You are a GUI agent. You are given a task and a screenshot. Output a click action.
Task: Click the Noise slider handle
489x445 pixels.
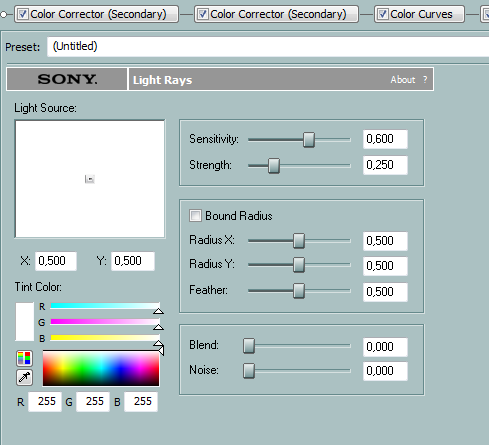(x=249, y=371)
